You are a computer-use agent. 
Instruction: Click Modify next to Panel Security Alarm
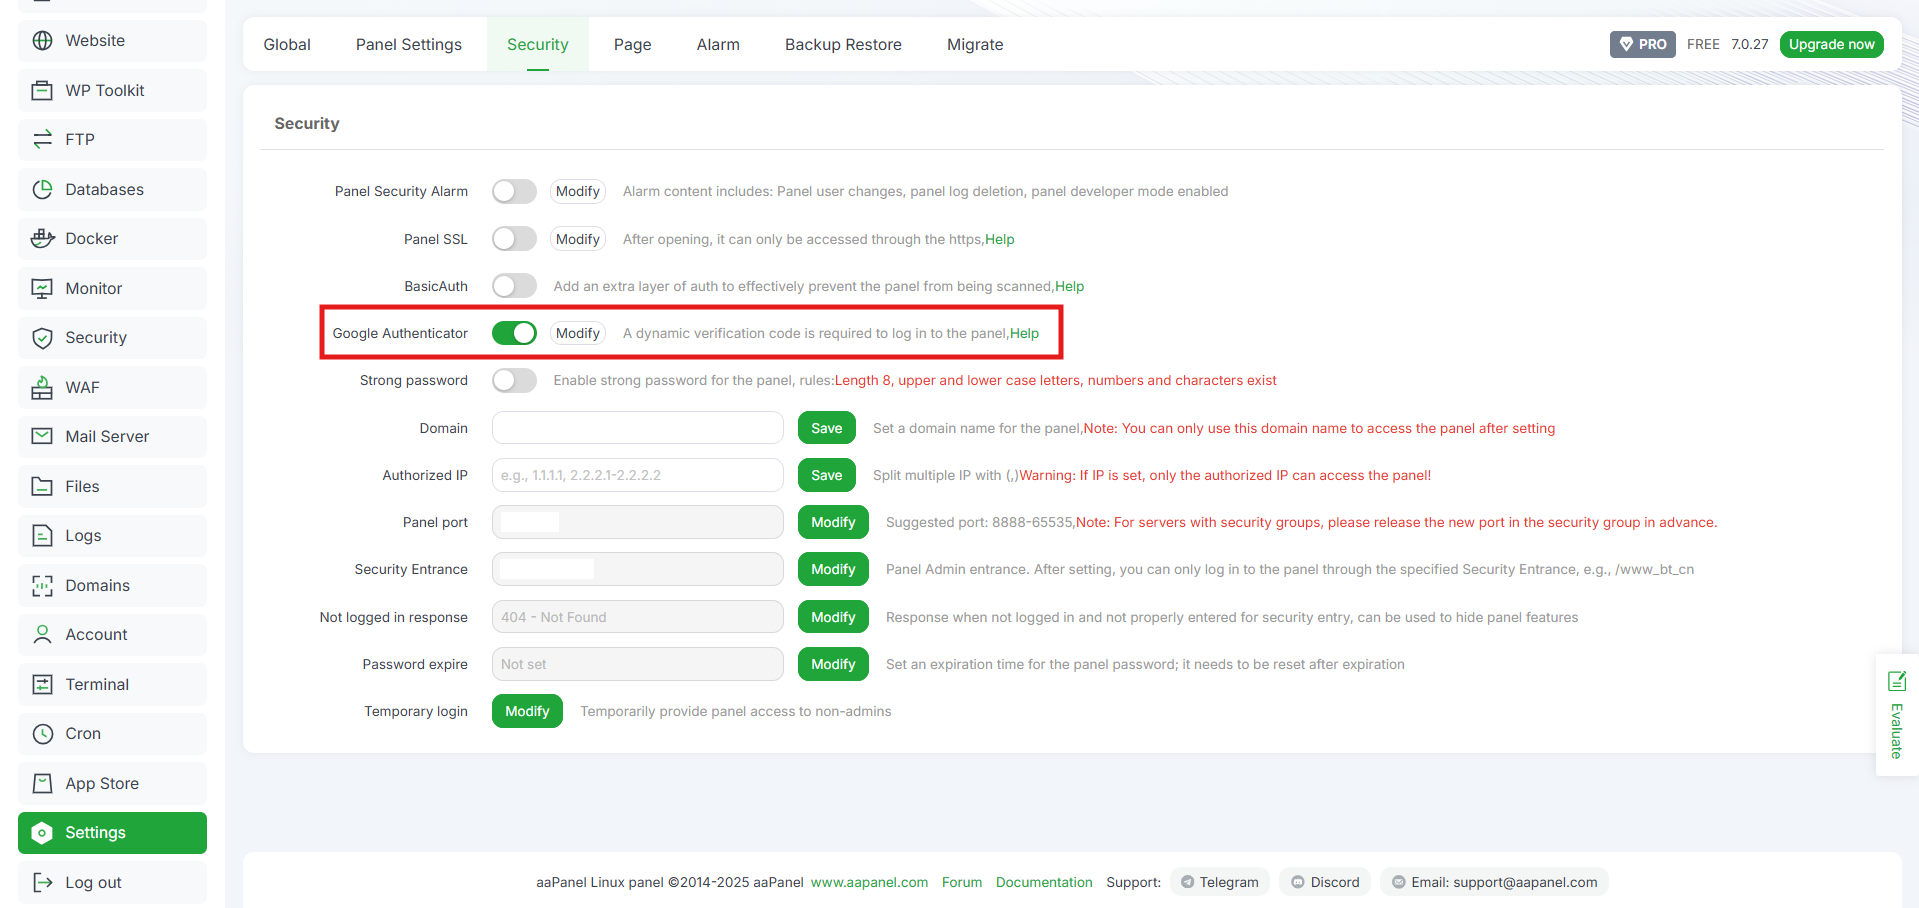coord(578,191)
